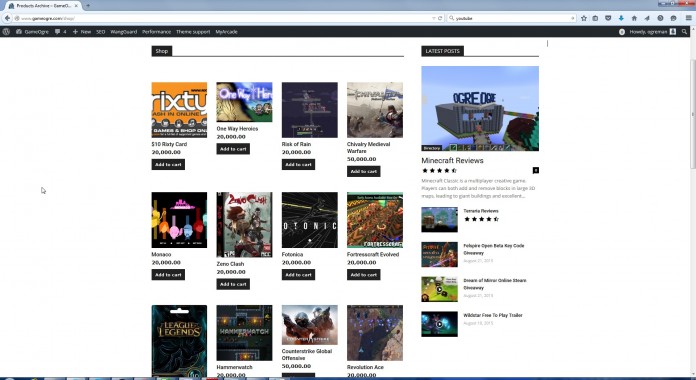Open the MyArcade menu item

[226, 32]
